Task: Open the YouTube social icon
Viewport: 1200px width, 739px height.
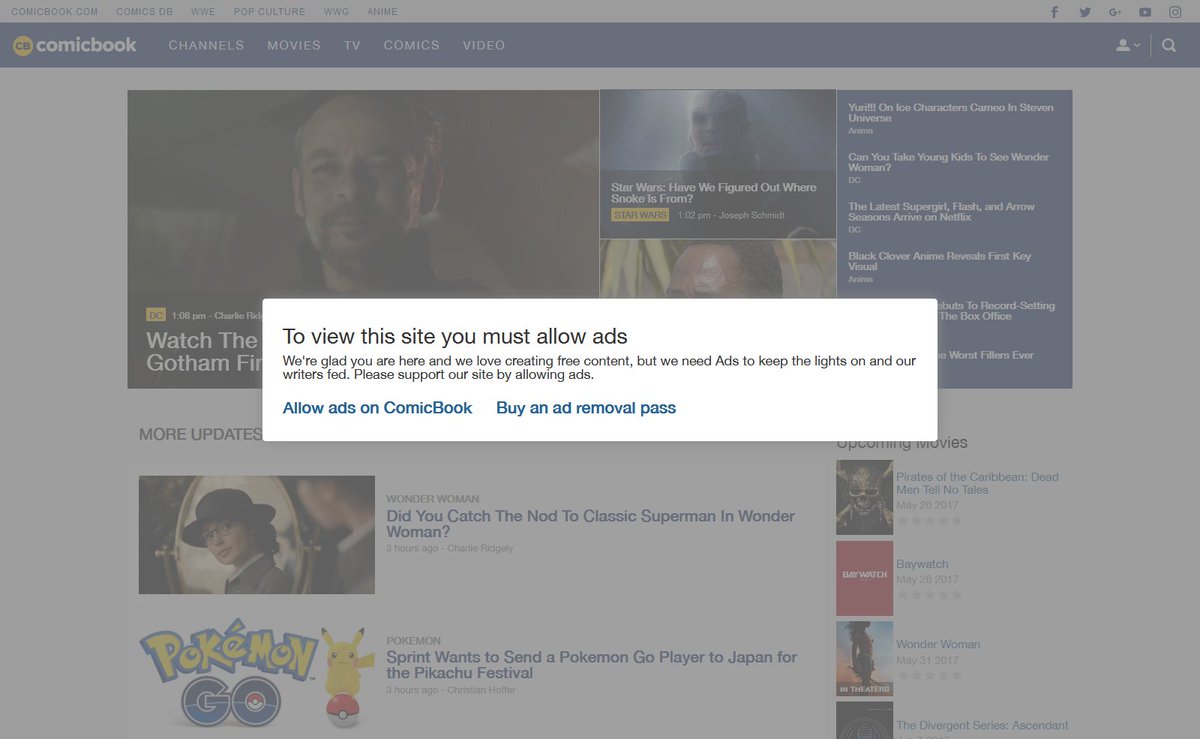Action: click(1145, 12)
